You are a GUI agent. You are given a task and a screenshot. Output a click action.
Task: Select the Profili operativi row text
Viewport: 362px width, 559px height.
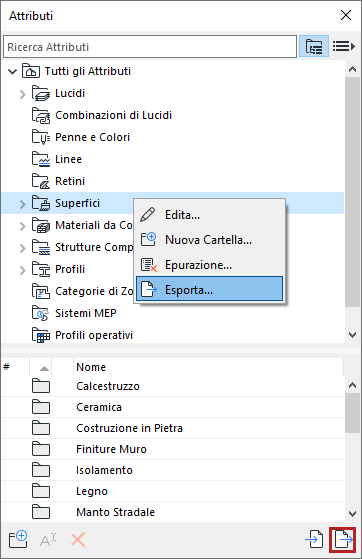(94, 335)
